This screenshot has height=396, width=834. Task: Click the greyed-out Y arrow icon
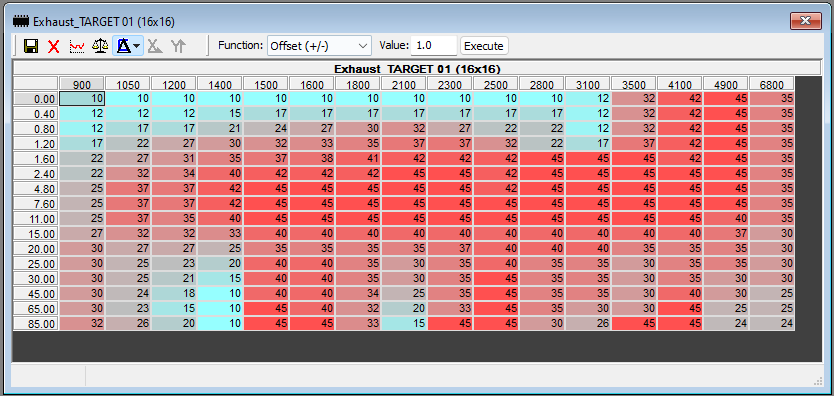click(x=178, y=46)
